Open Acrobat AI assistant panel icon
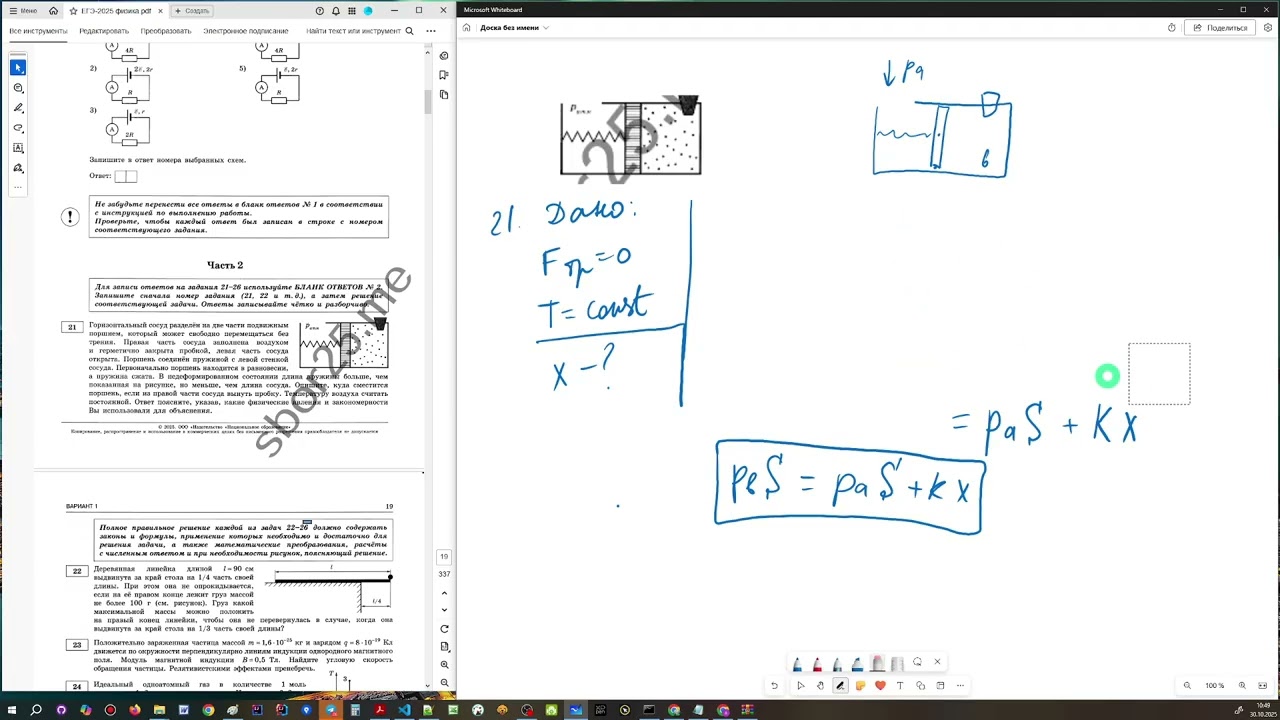The height and width of the screenshot is (720, 1280). coord(444,56)
